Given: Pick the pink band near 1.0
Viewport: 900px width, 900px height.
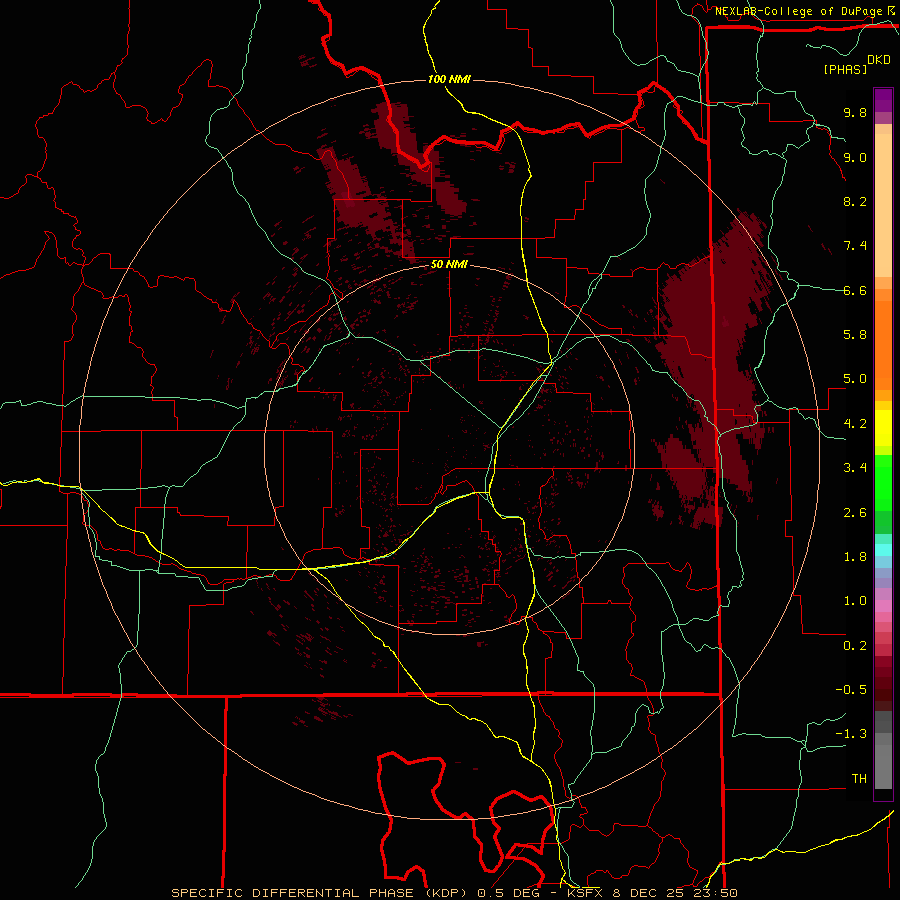Looking at the screenshot, I should point(883,606).
